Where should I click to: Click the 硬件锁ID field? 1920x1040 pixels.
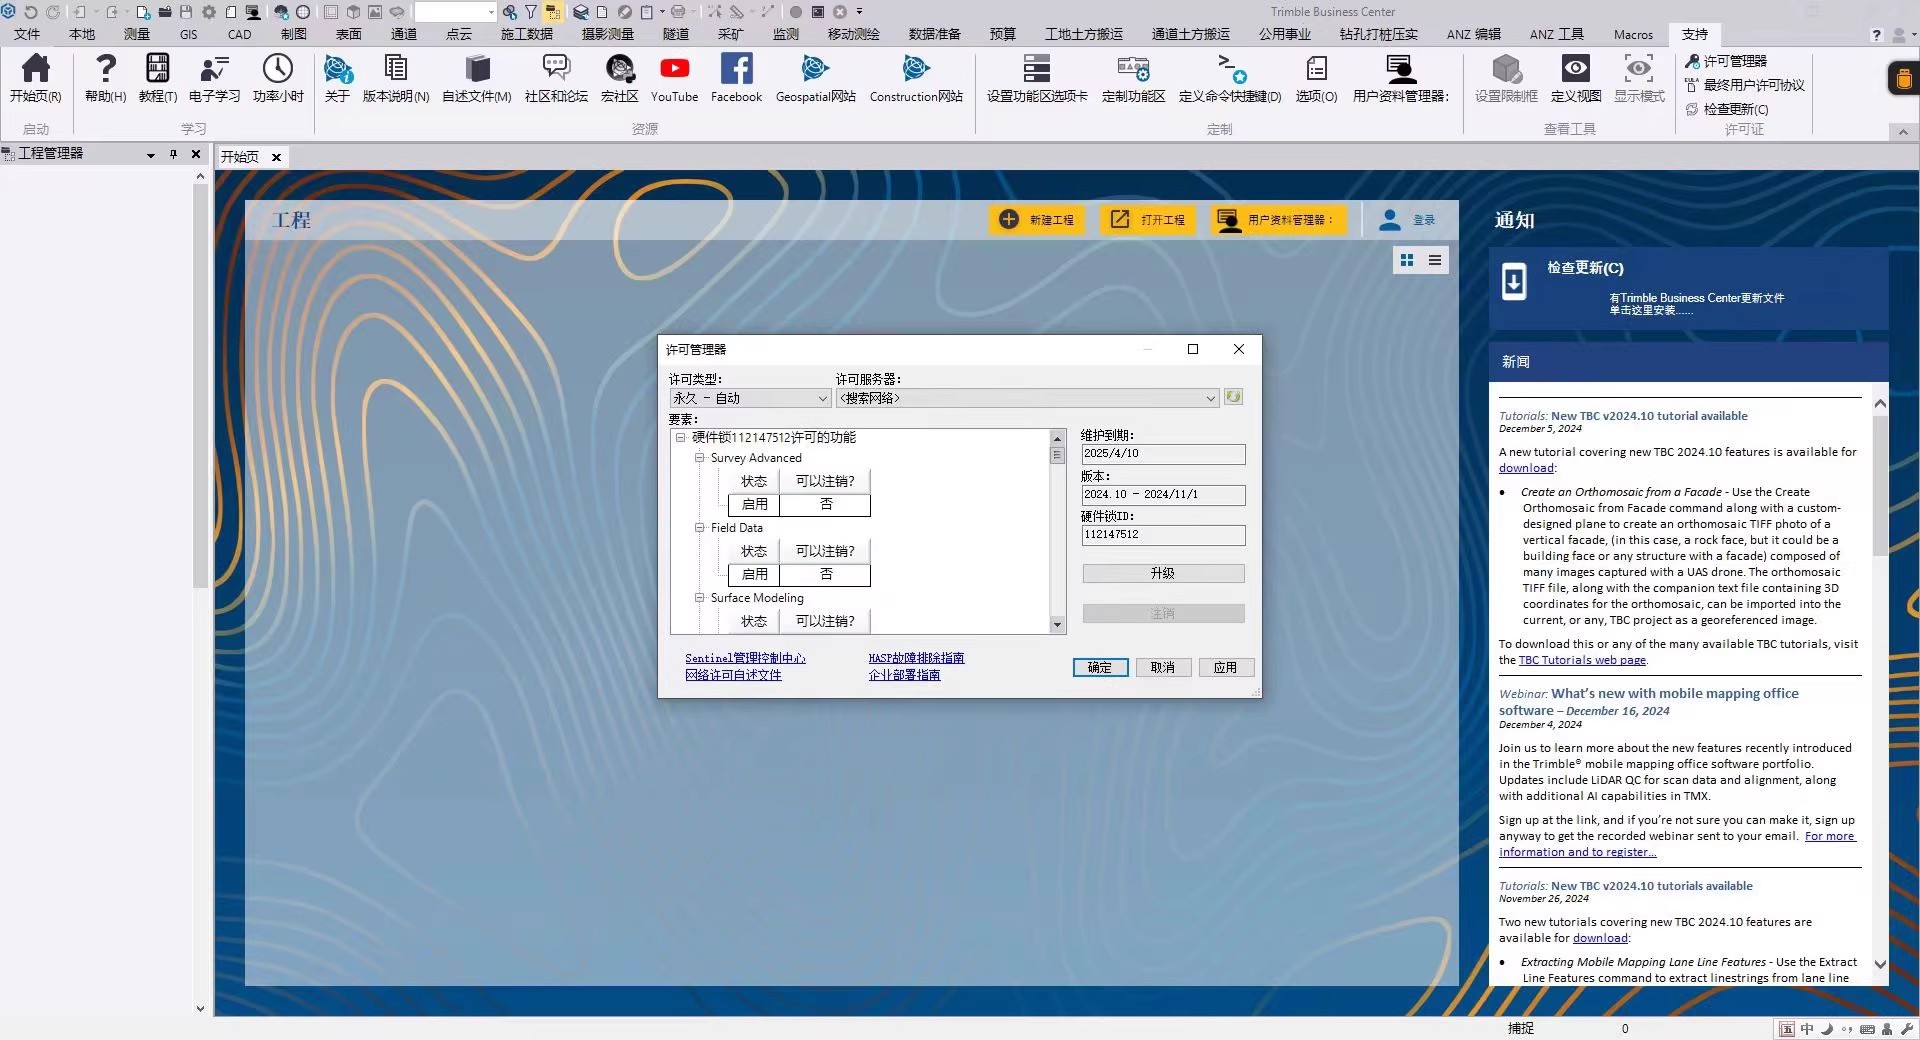click(1163, 535)
